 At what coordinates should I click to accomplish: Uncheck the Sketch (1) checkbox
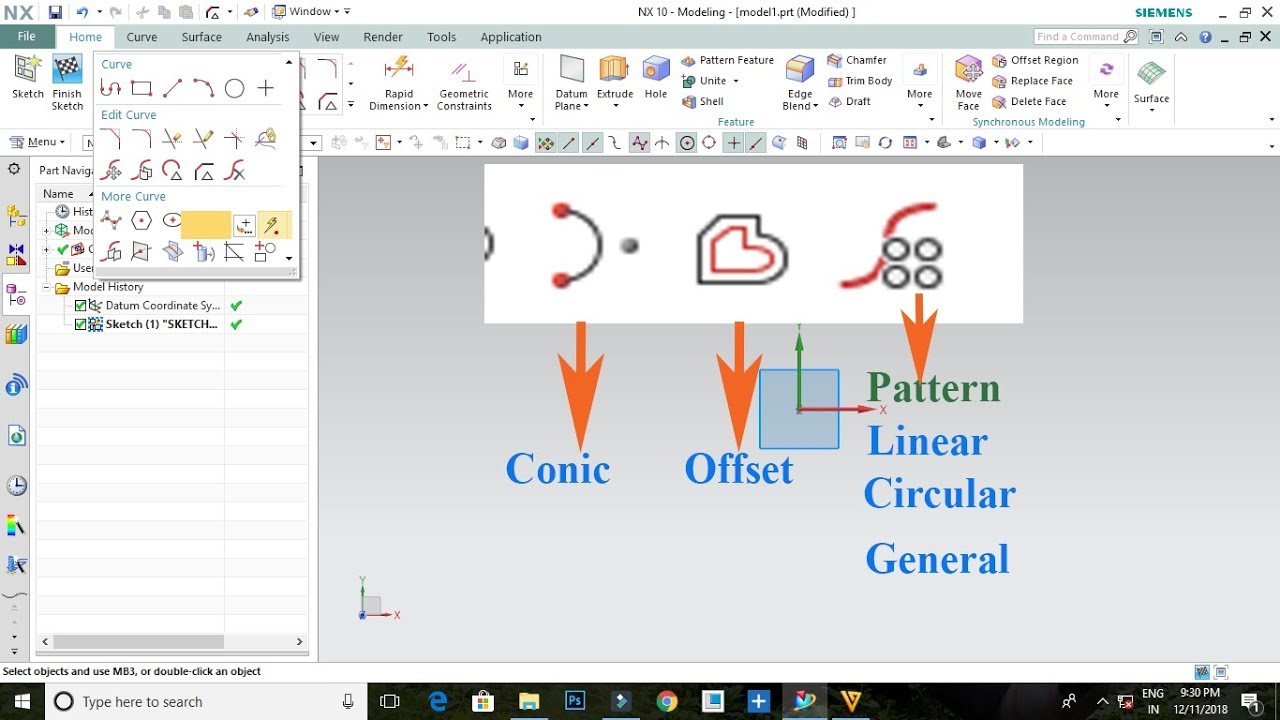81,325
